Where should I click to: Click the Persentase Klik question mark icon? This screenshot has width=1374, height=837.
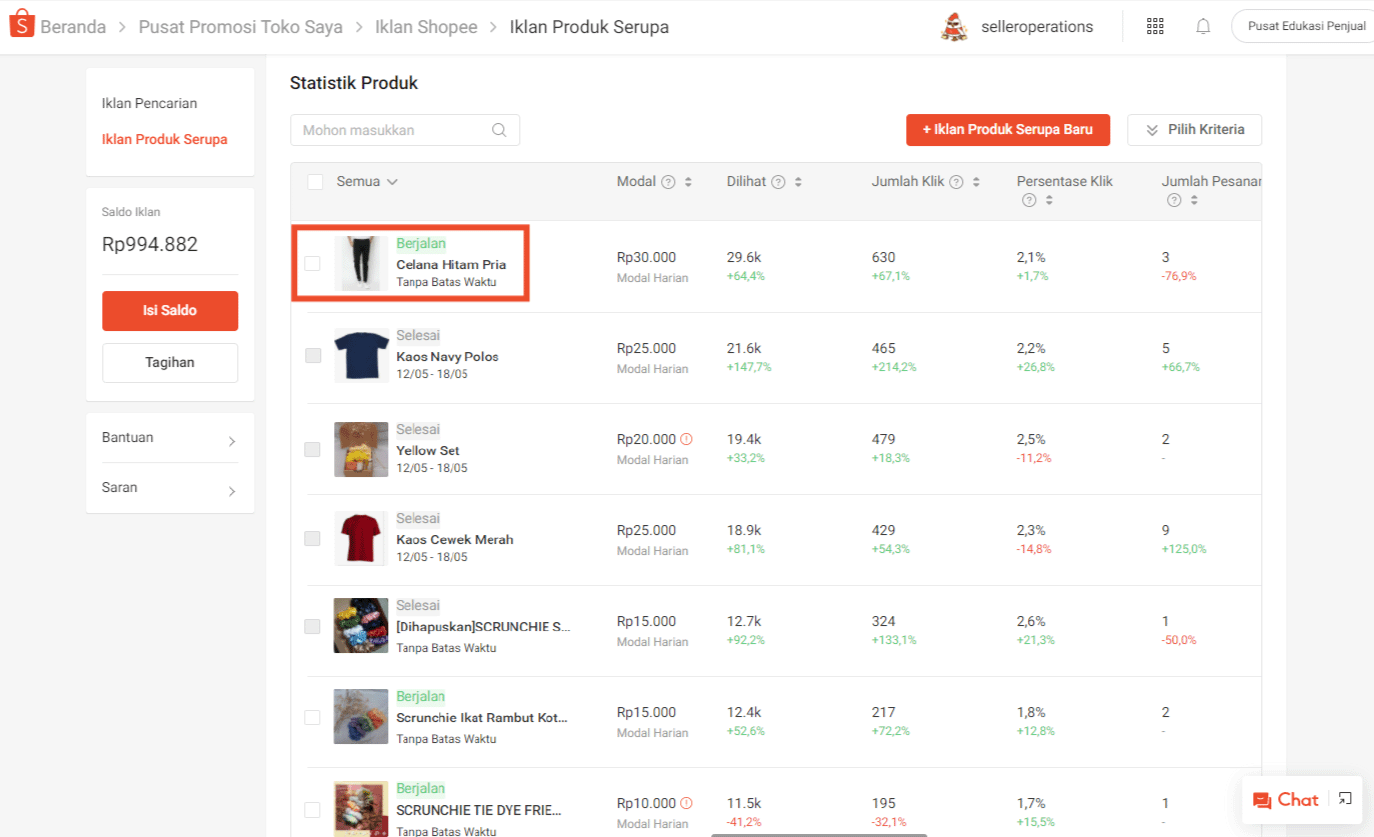pos(1028,200)
